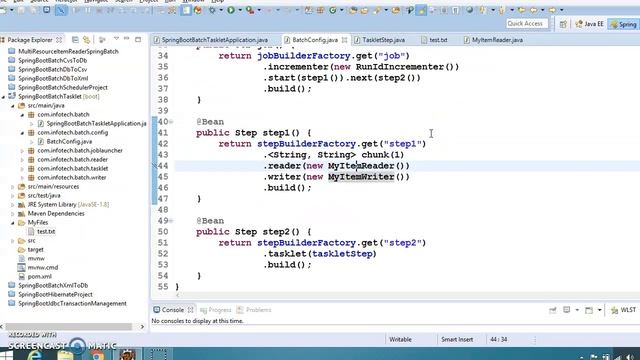Close the BatchConfig.java tab
The height and width of the screenshot is (360, 640).
tap(344, 40)
